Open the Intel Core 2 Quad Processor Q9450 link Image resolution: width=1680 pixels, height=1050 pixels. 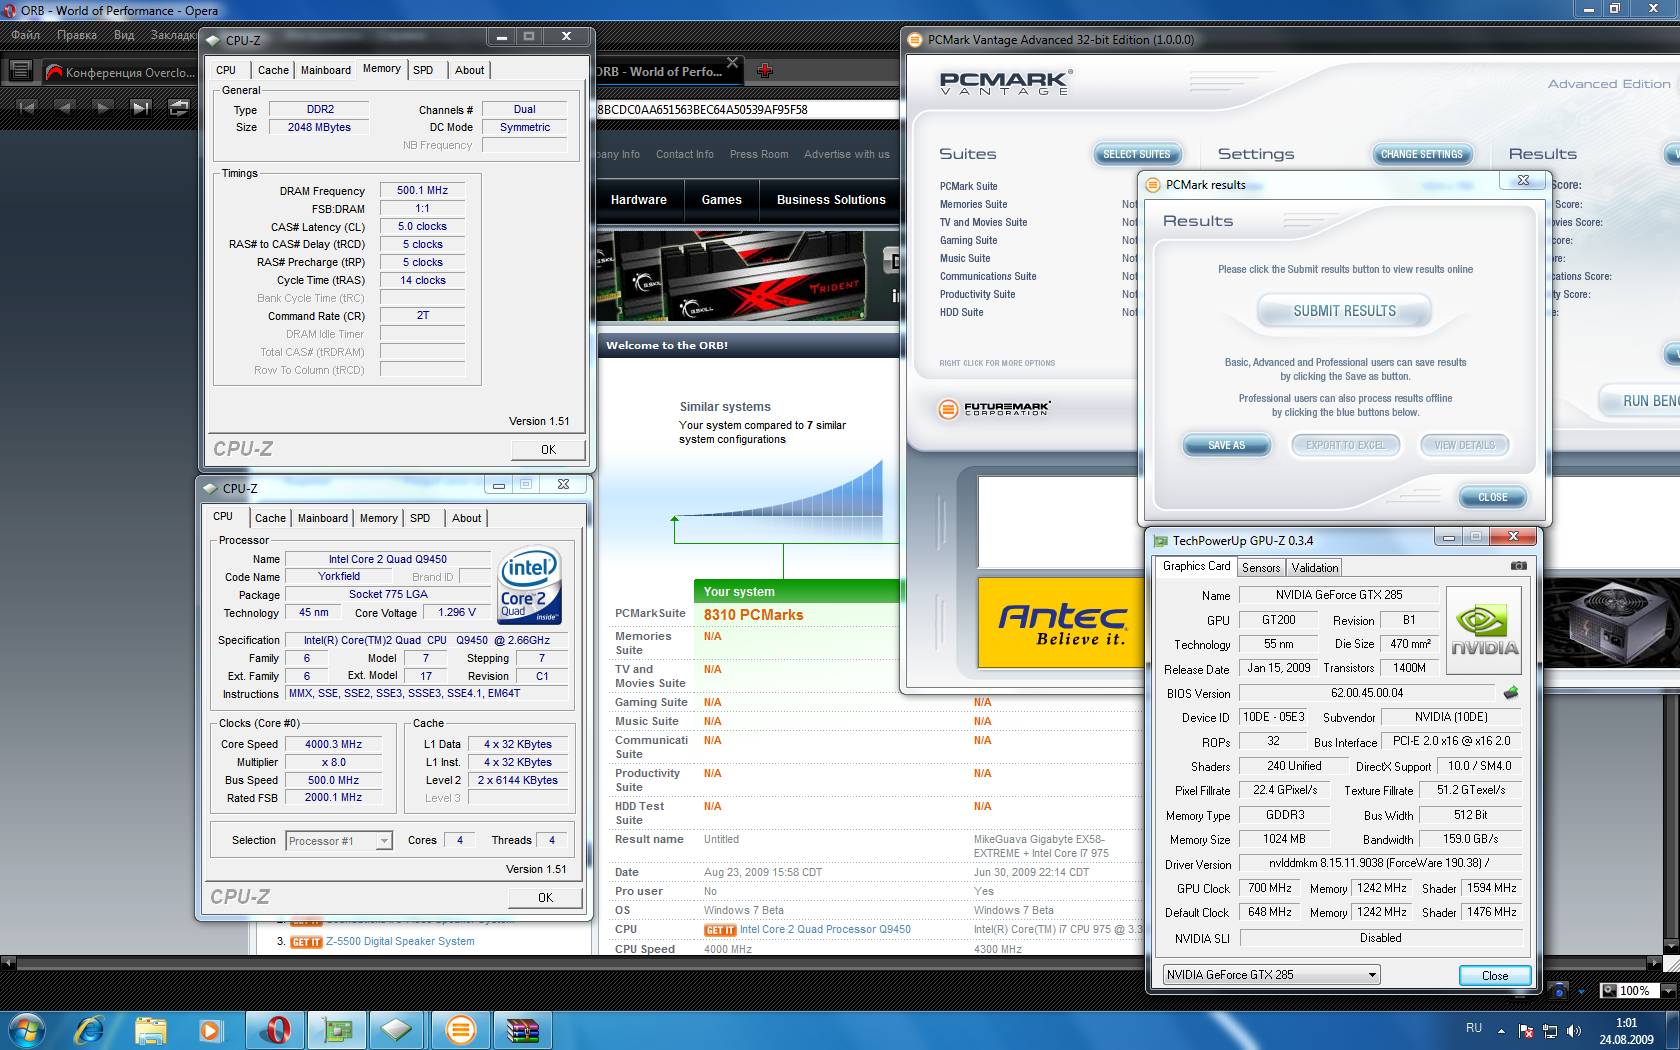click(x=825, y=929)
